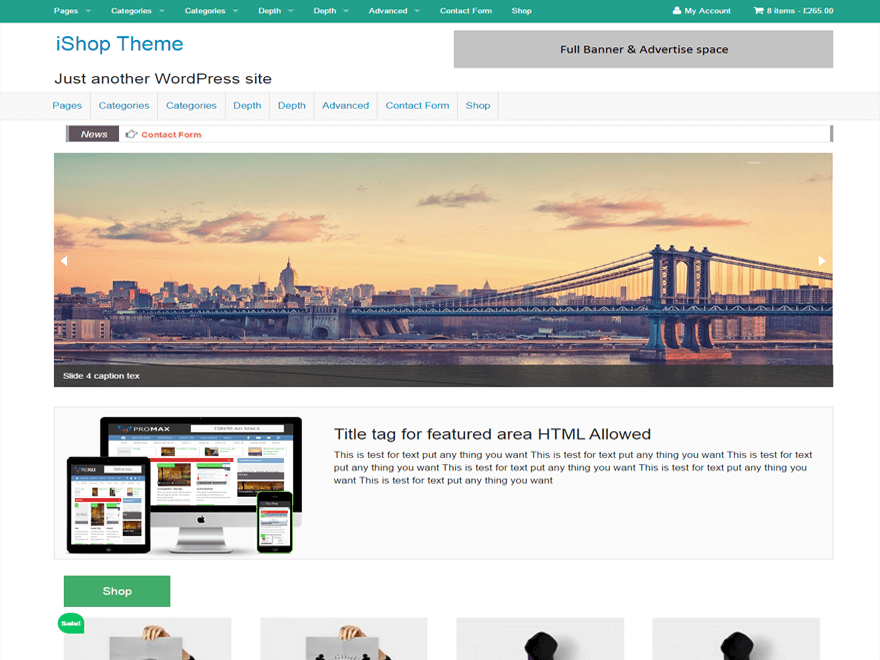
Task: Click the pointing hand icon in the news ticker
Action: coord(131,134)
